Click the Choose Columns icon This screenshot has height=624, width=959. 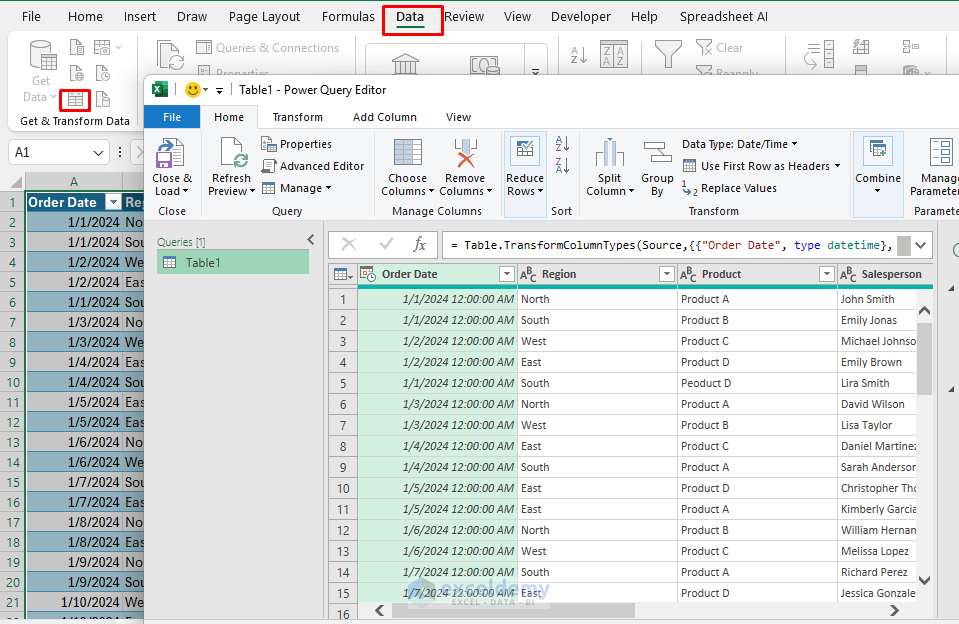point(408,153)
